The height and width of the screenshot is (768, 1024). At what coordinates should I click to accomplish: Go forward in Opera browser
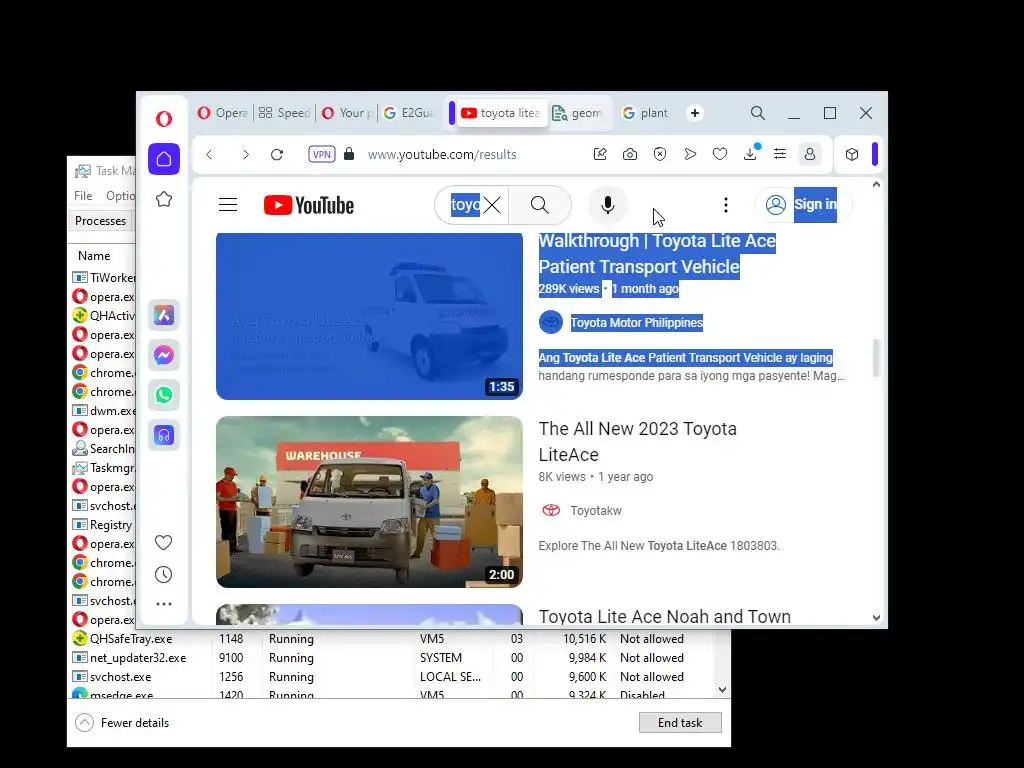click(246, 155)
